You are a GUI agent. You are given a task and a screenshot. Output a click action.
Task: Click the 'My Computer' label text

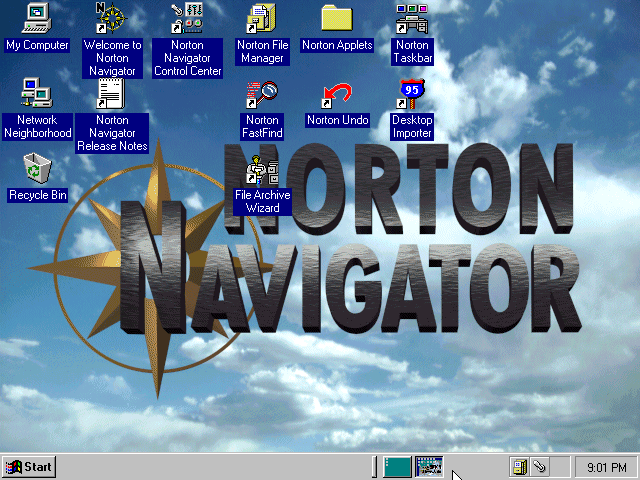pyautogui.click(x=37, y=45)
